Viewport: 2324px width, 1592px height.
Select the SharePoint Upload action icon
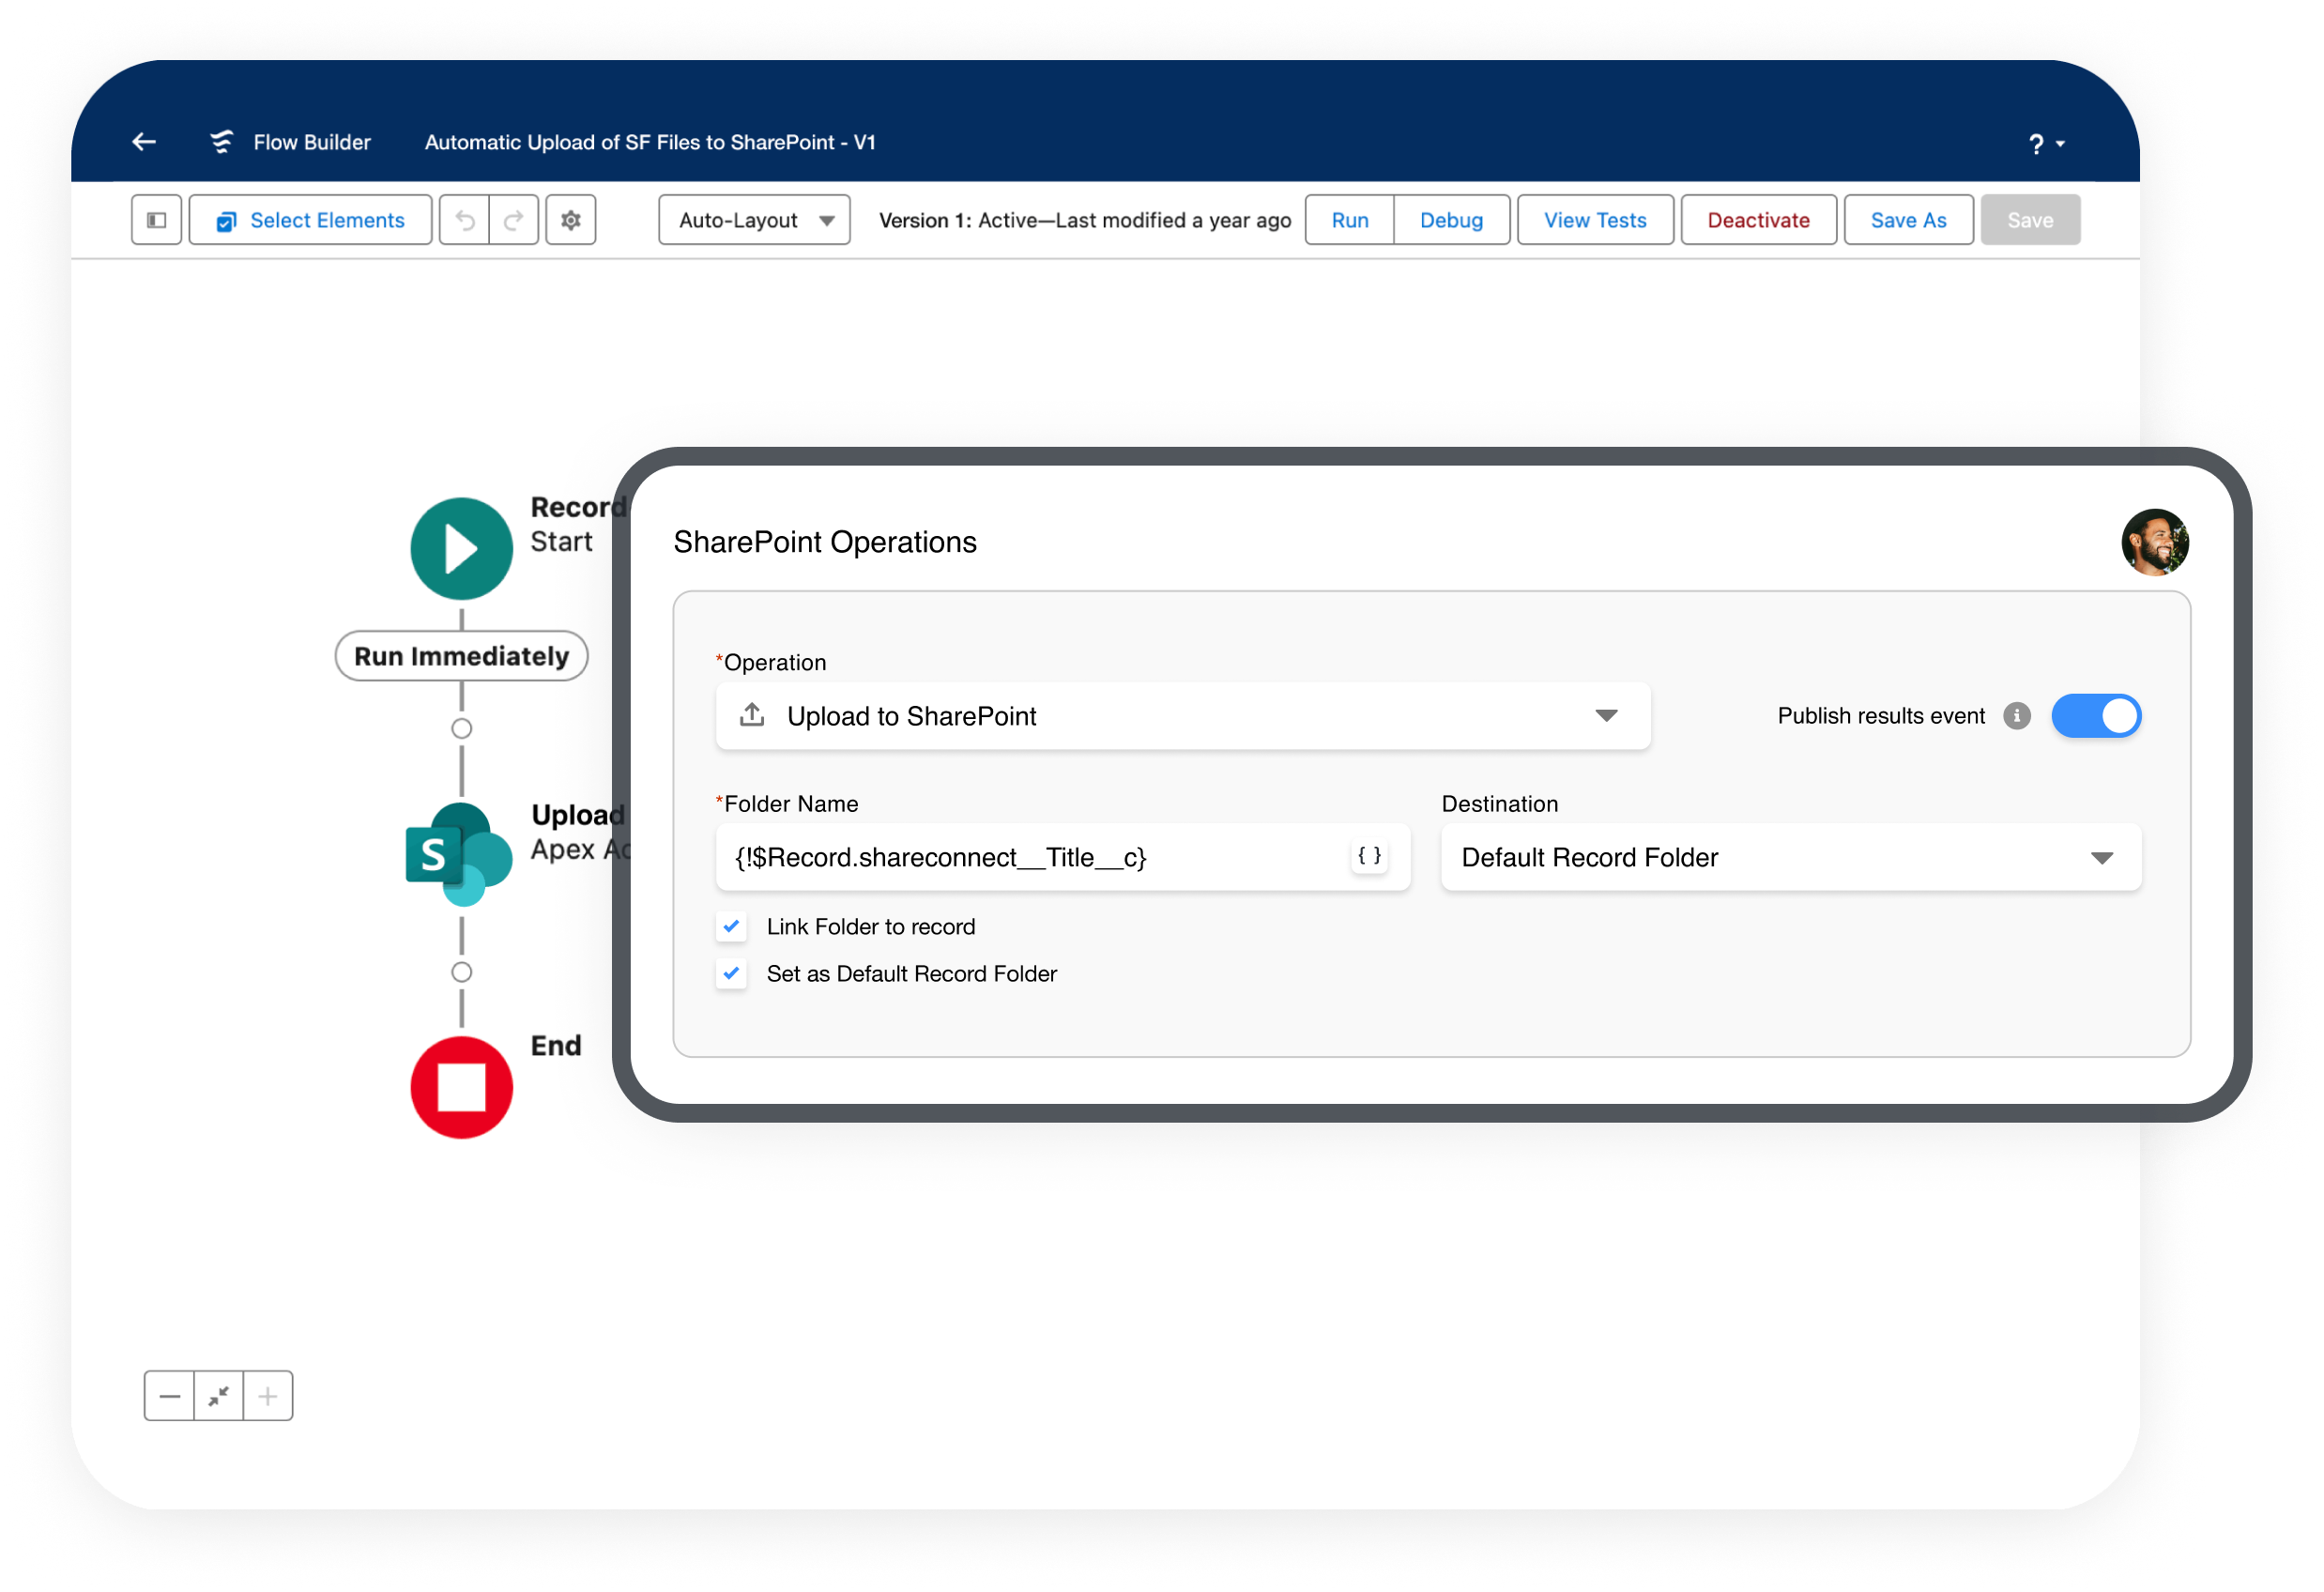tap(459, 855)
